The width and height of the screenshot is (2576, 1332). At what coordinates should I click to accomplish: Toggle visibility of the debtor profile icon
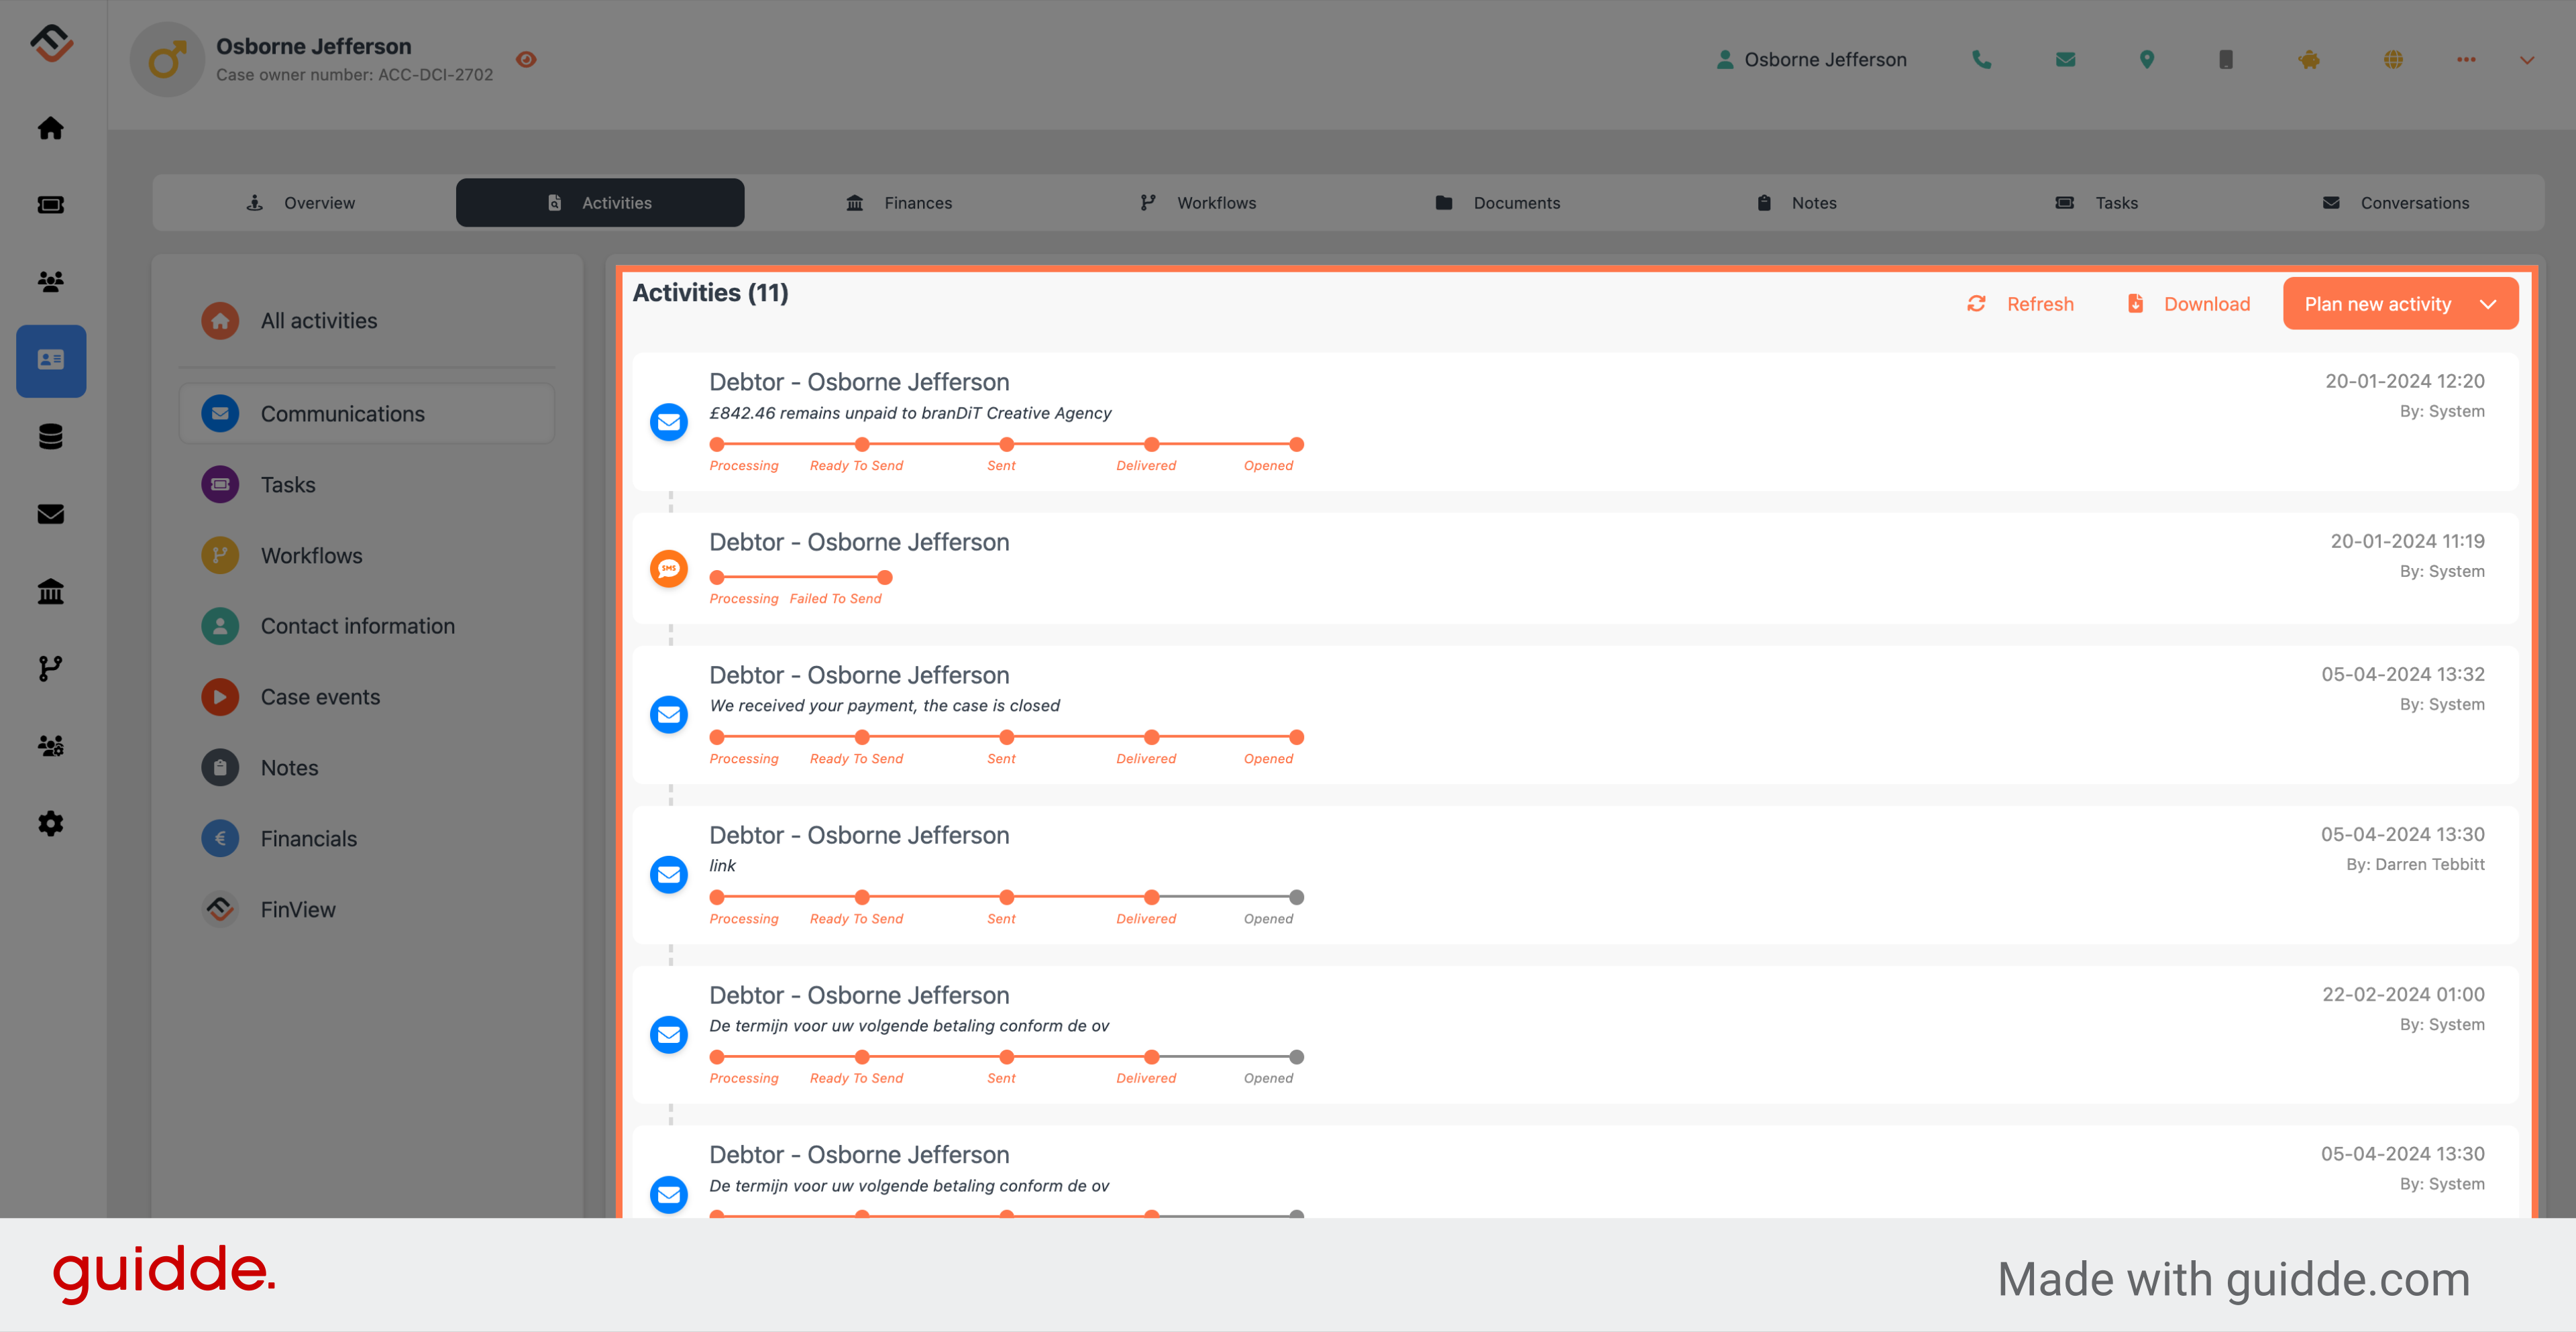point(529,63)
